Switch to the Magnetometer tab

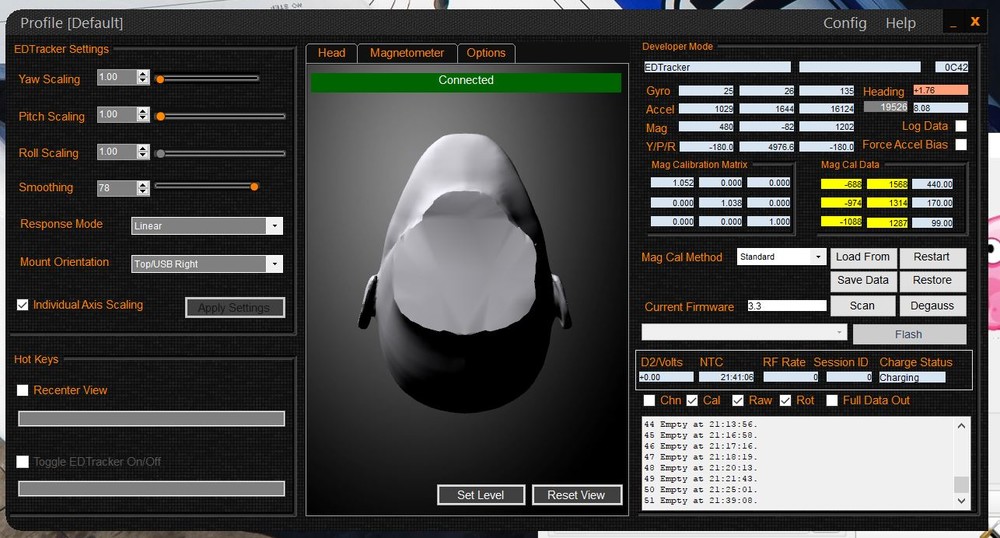406,53
